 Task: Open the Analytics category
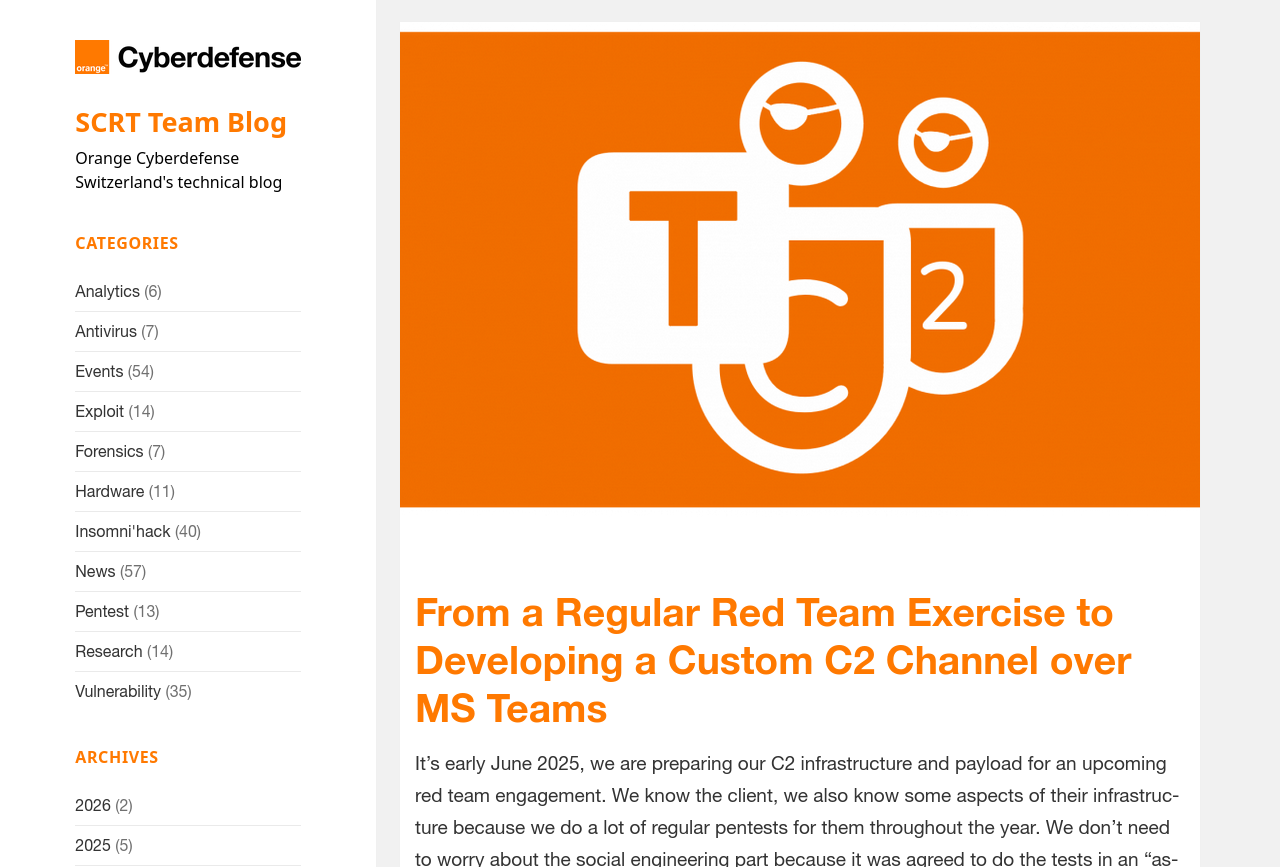coord(107,292)
